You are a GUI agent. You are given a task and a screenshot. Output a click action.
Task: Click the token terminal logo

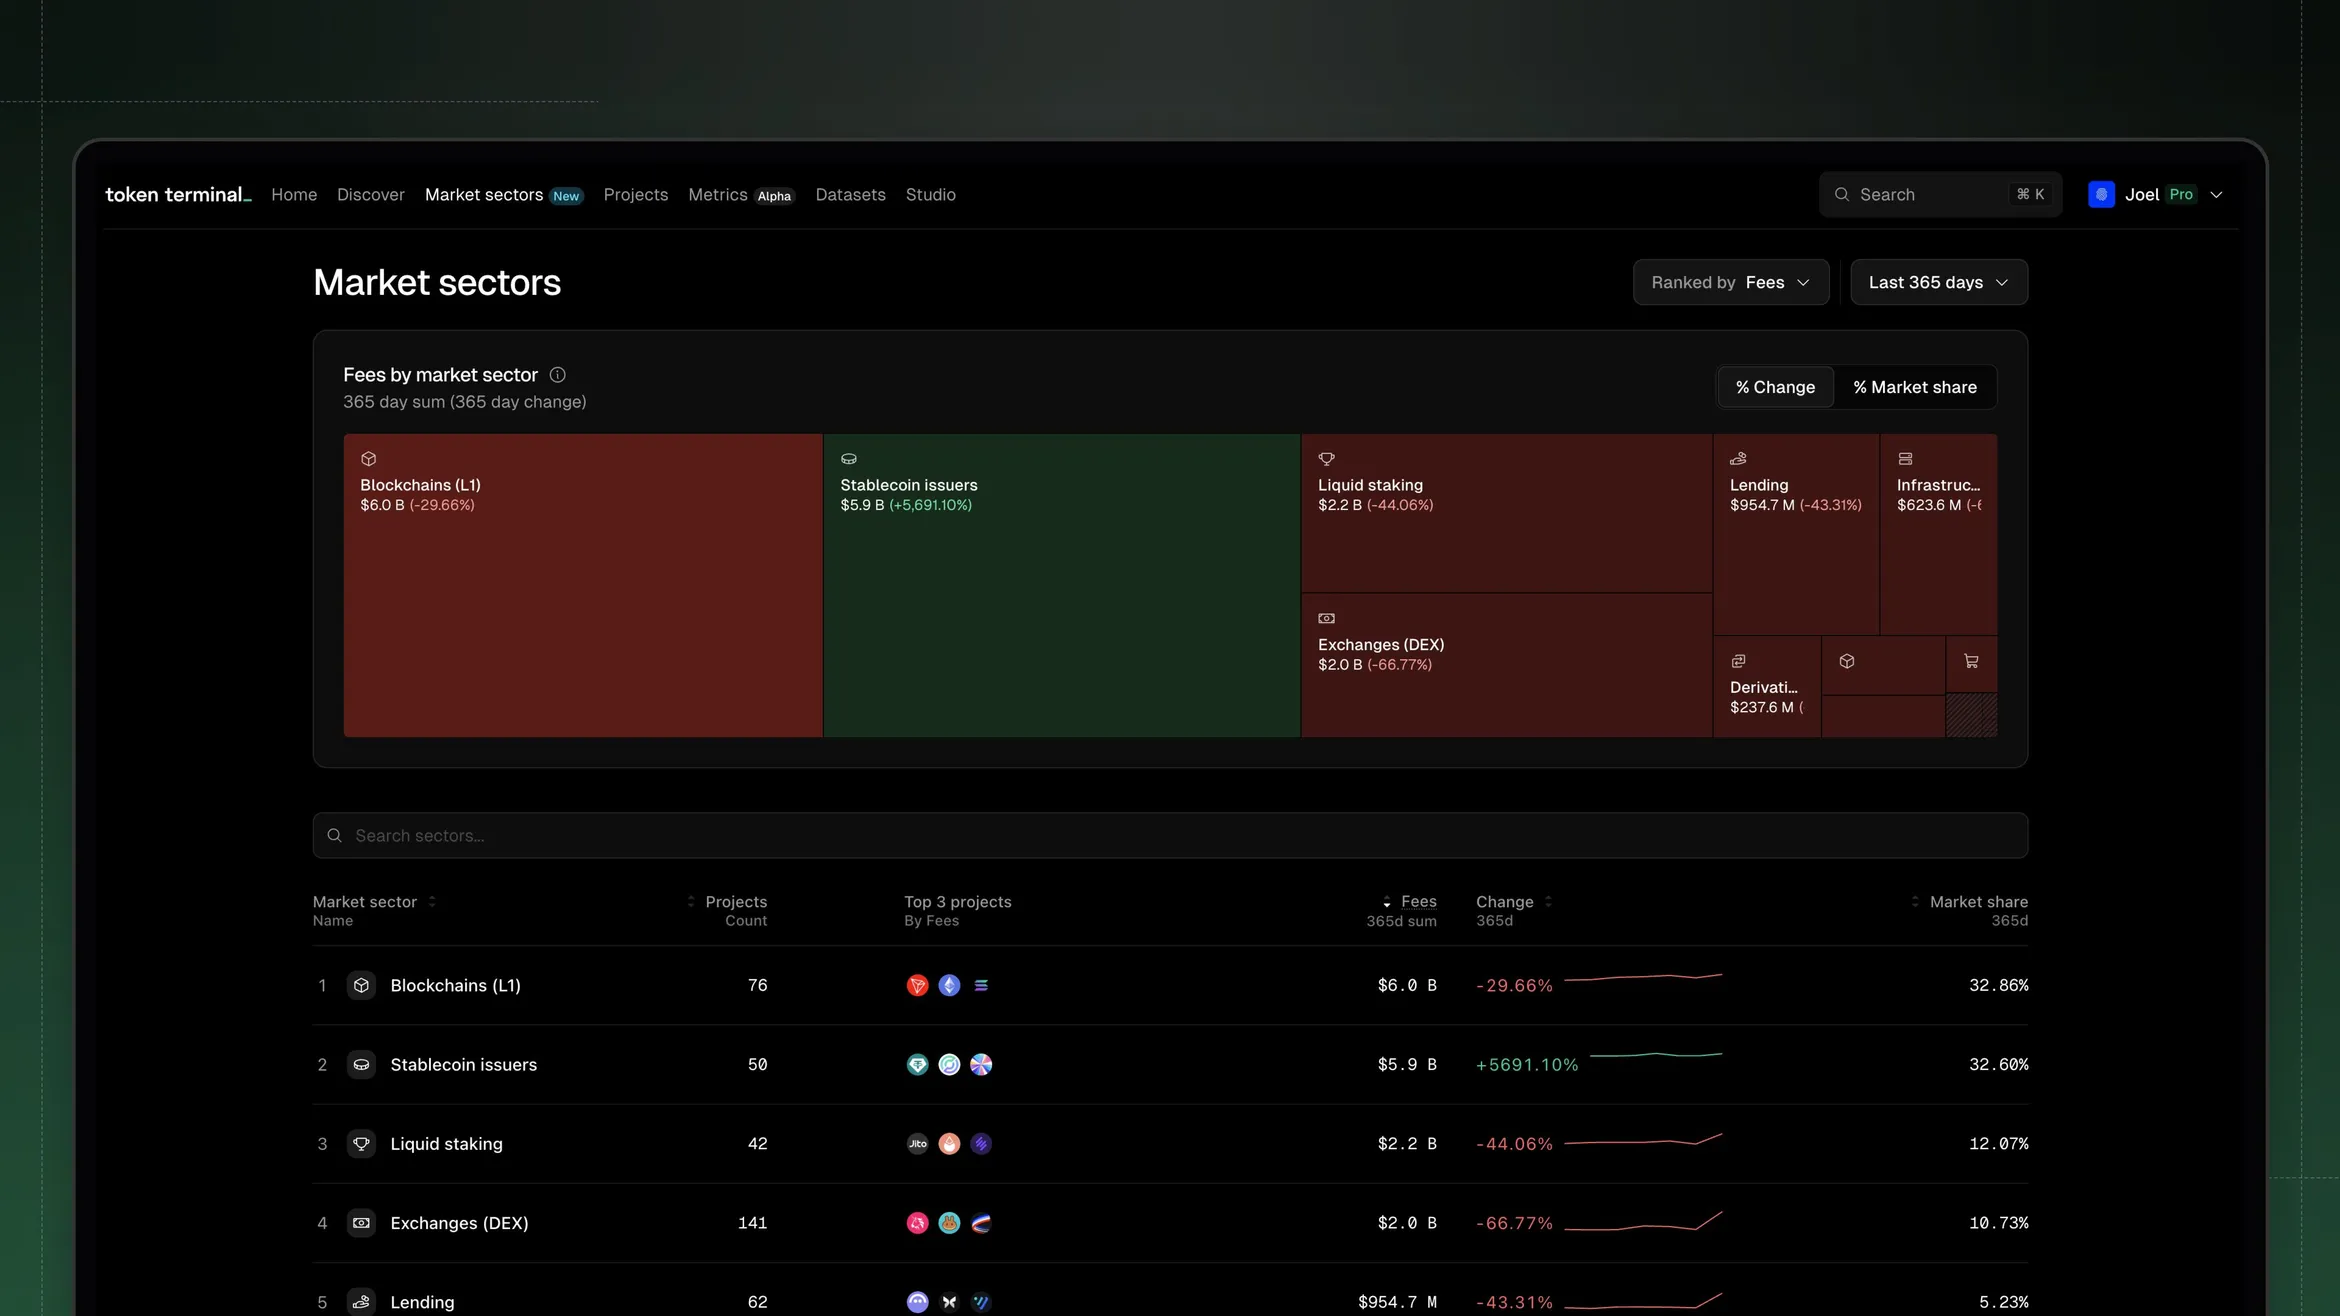pyautogui.click(x=178, y=194)
